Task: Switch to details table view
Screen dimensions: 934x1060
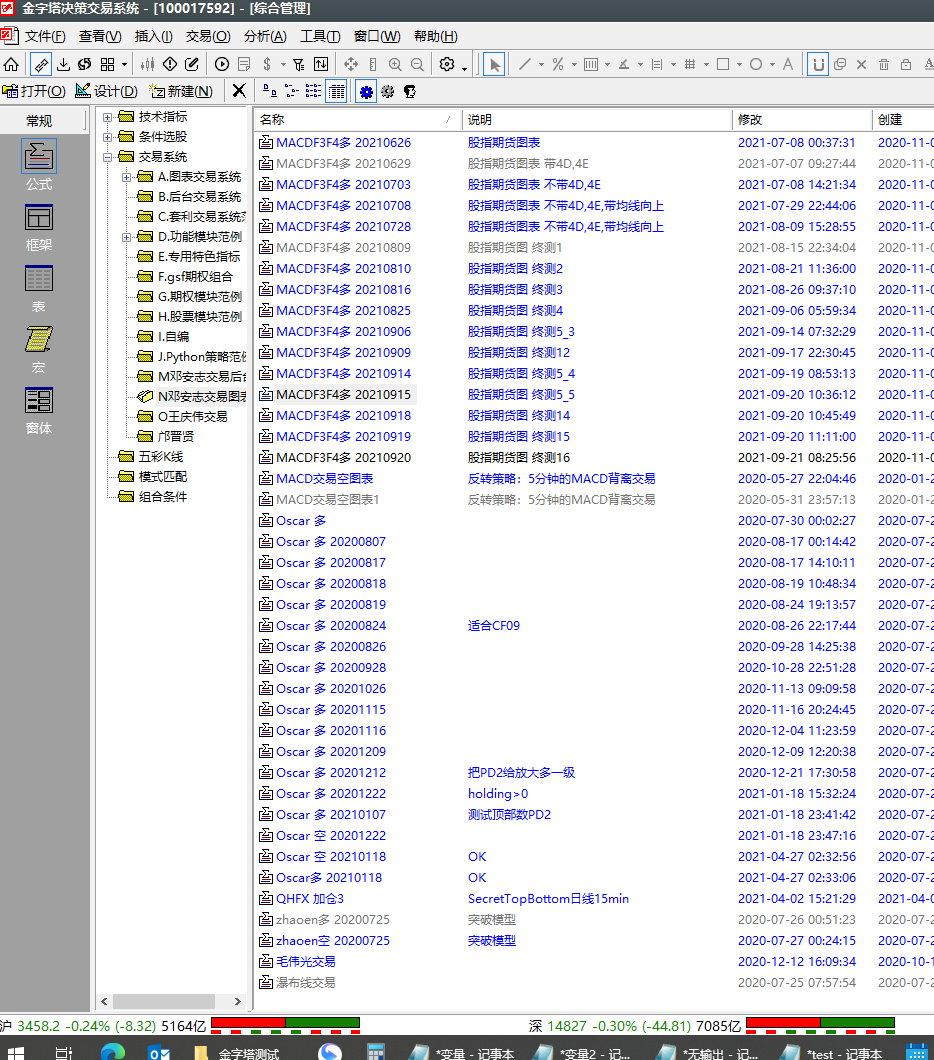Action: pos(337,91)
